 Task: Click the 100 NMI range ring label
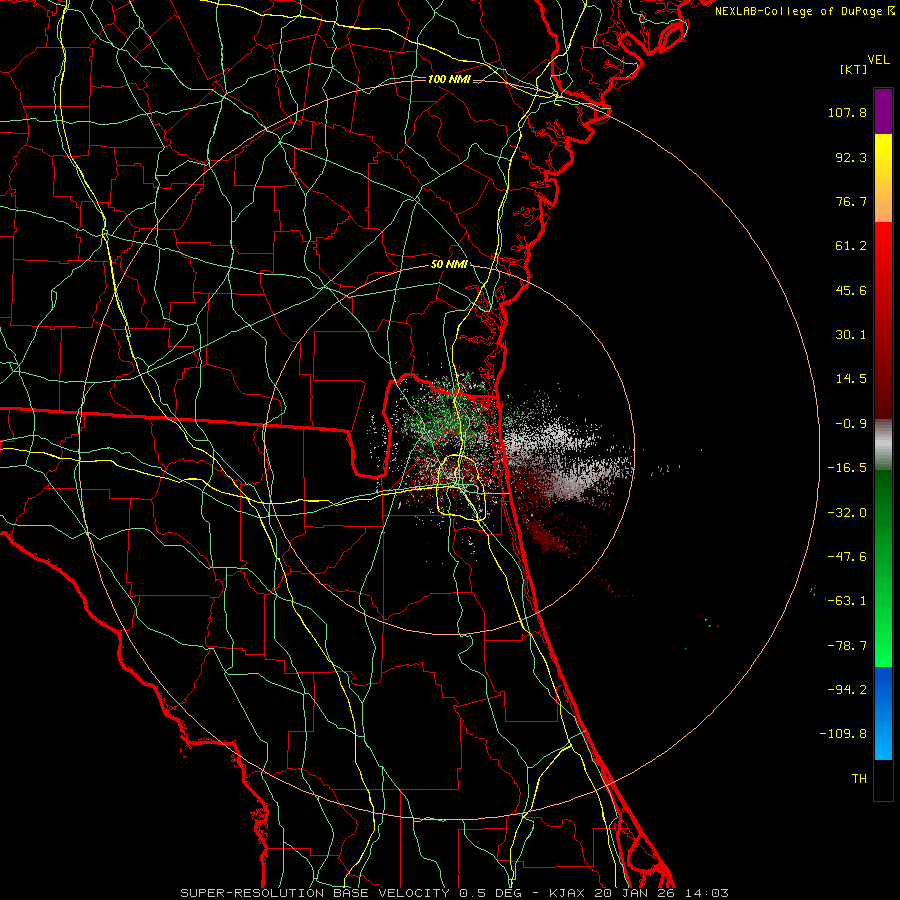pyautogui.click(x=449, y=79)
